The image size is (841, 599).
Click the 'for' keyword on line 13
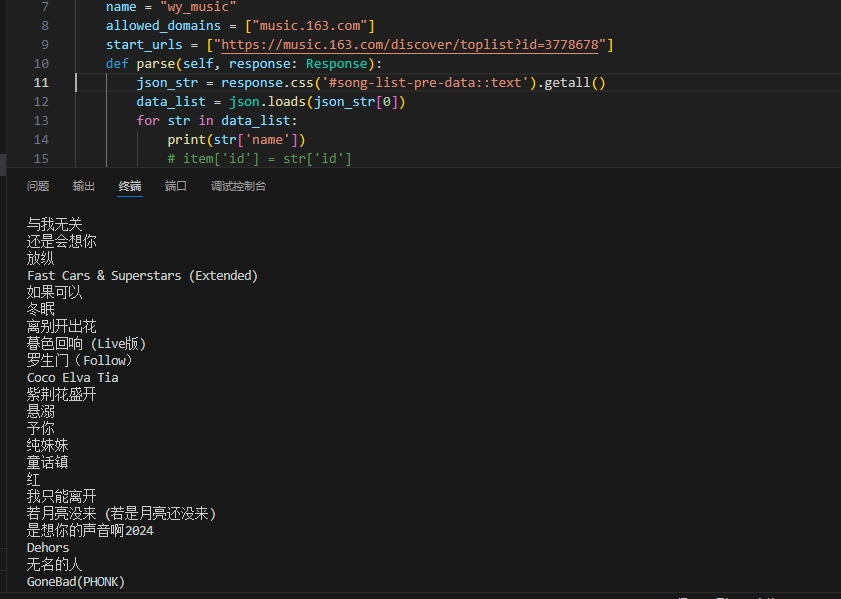click(x=147, y=121)
